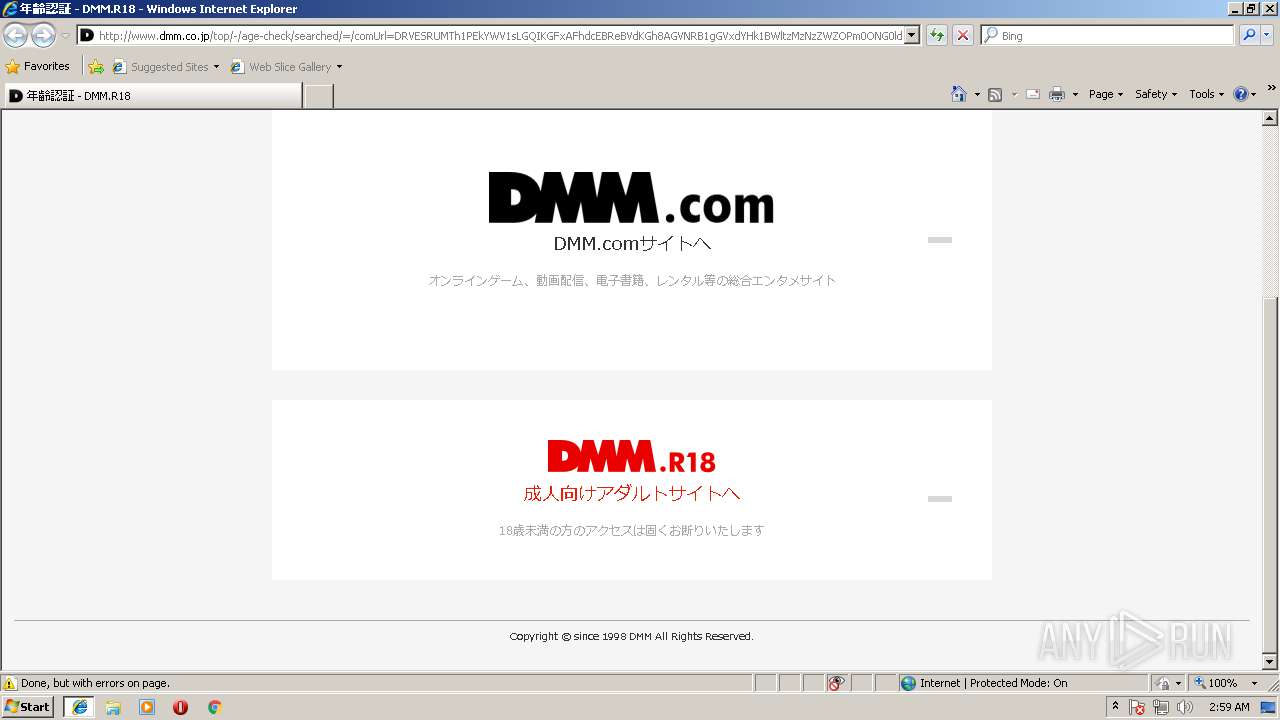Image resolution: width=1280 pixels, height=720 pixels.
Task: Click the DMM.com logo
Action: click(631, 198)
